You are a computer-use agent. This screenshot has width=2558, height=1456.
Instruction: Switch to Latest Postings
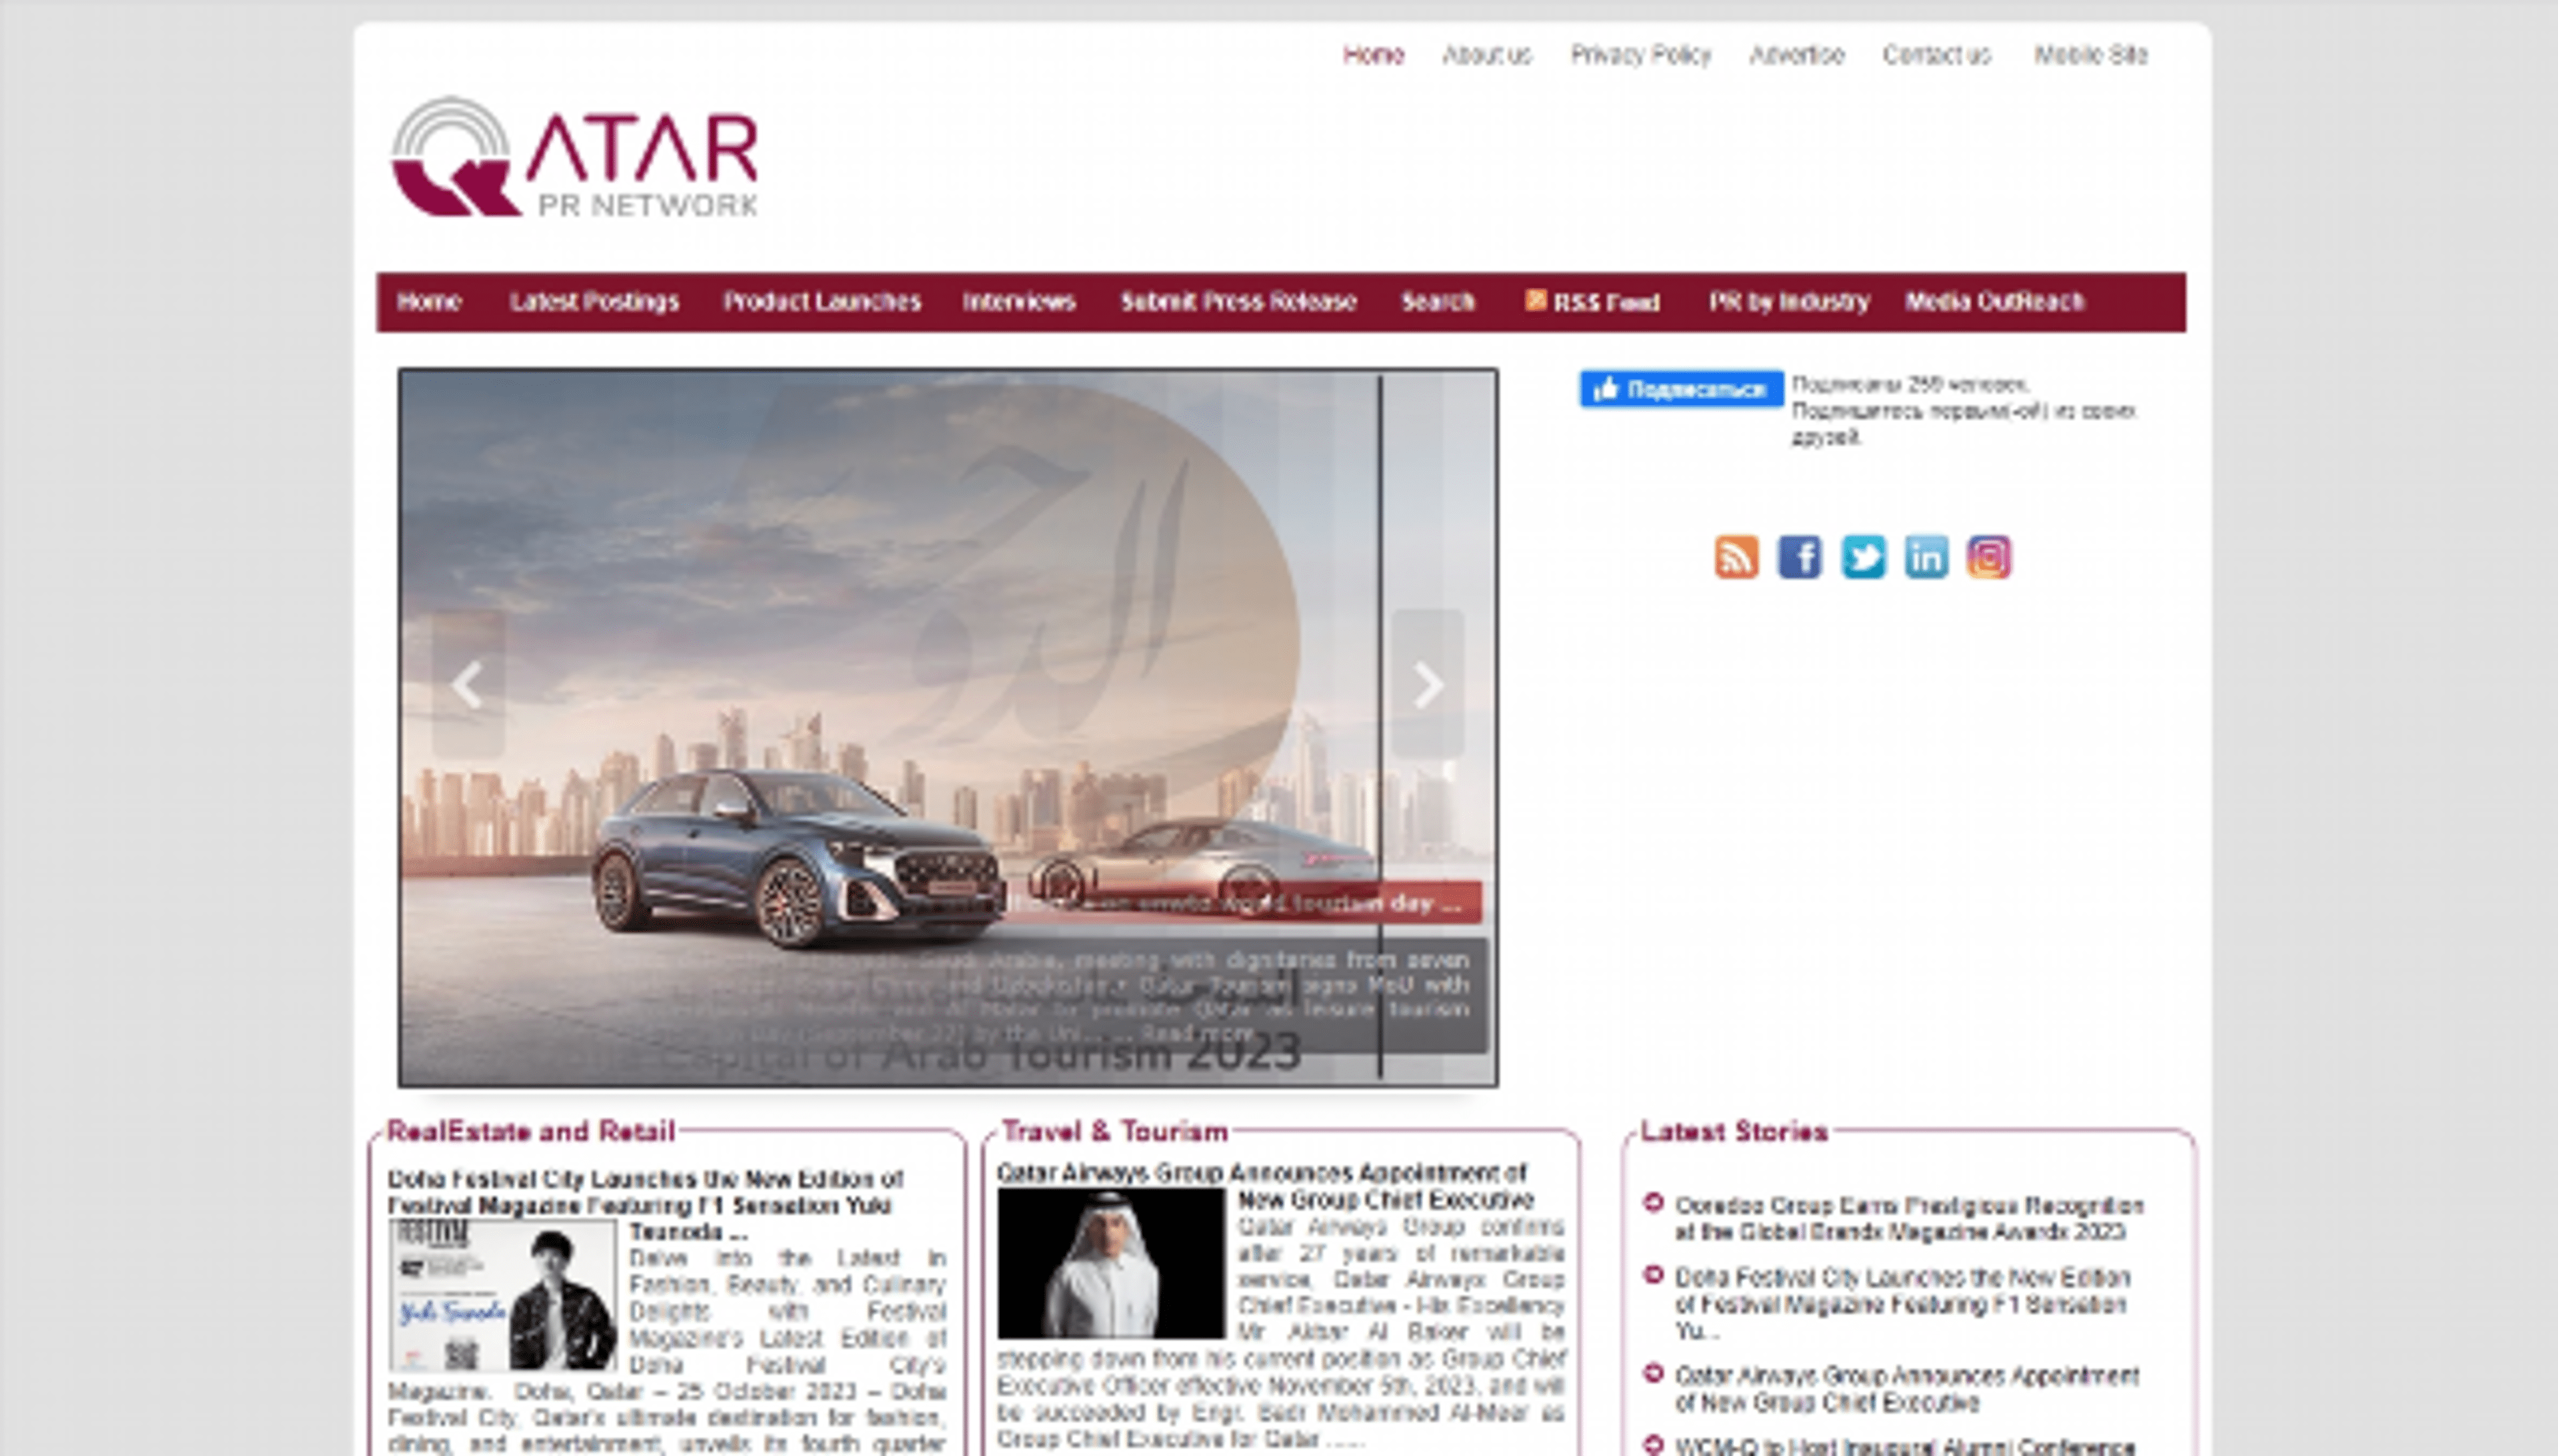(595, 301)
